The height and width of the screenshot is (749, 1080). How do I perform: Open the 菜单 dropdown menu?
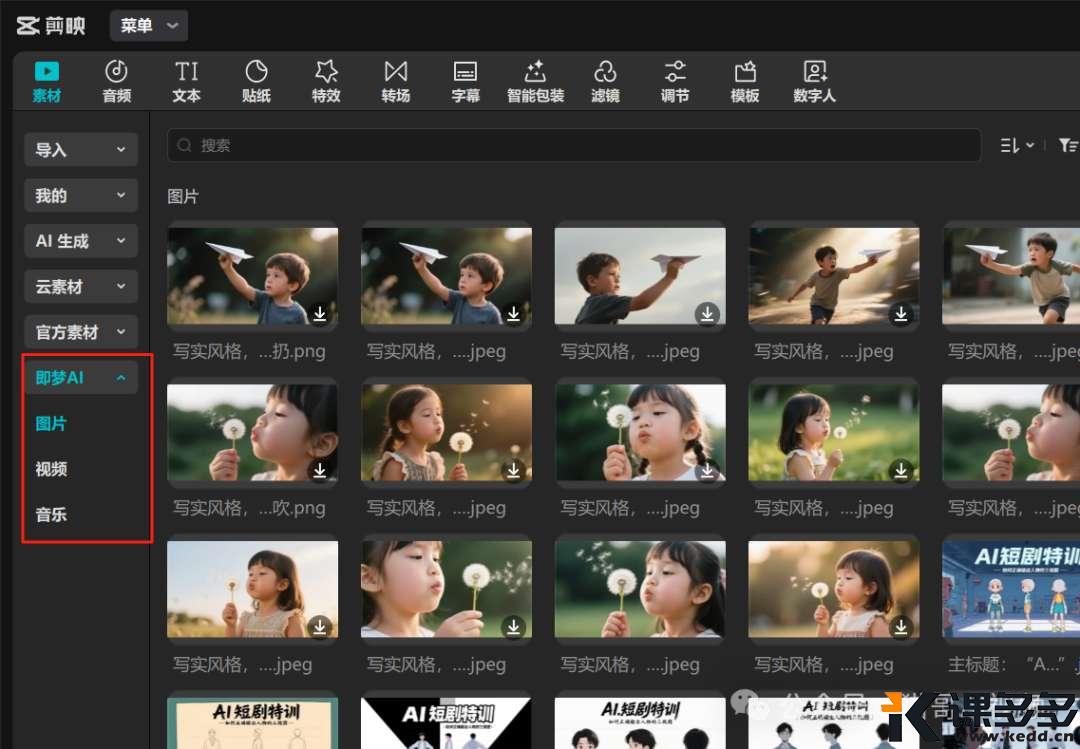click(x=148, y=26)
